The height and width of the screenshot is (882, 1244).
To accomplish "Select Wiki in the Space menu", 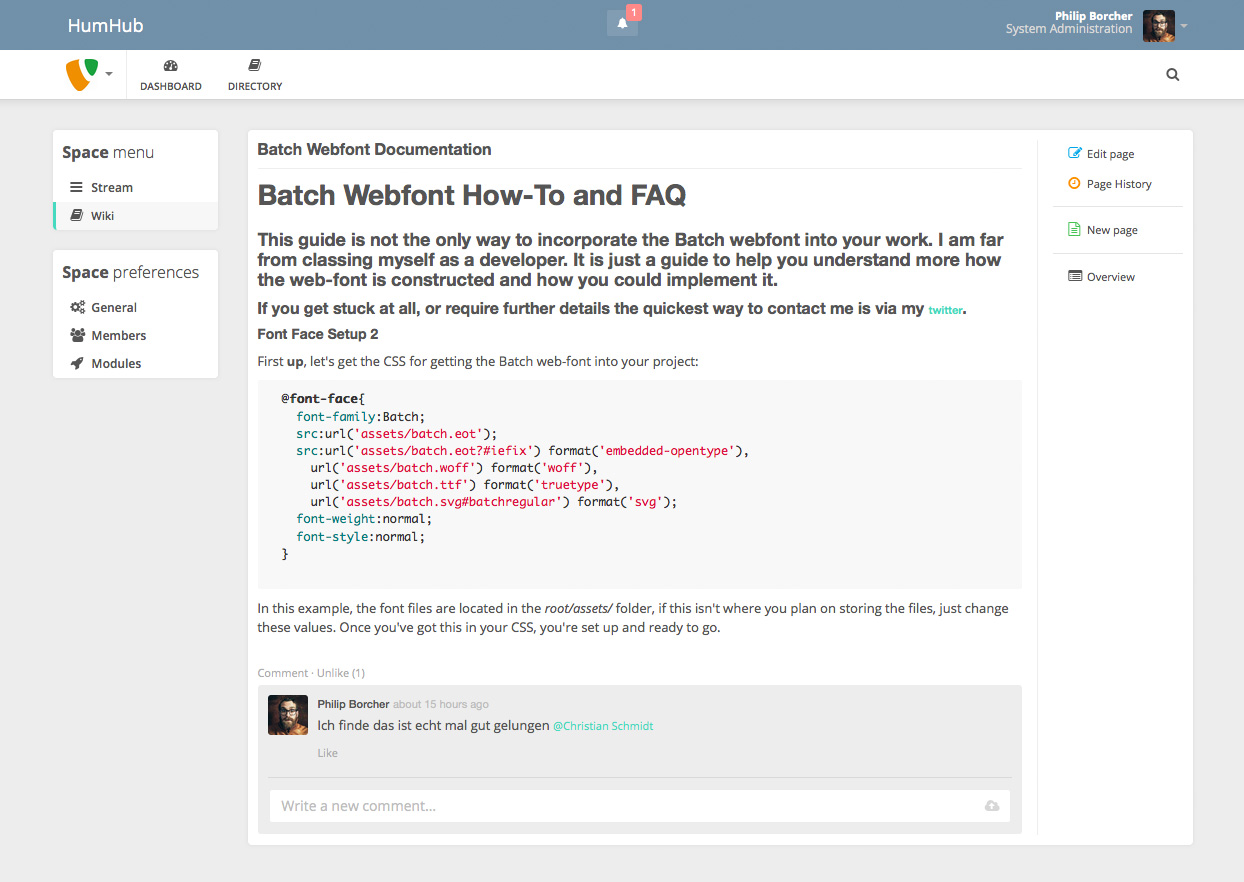I will (x=136, y=215).
